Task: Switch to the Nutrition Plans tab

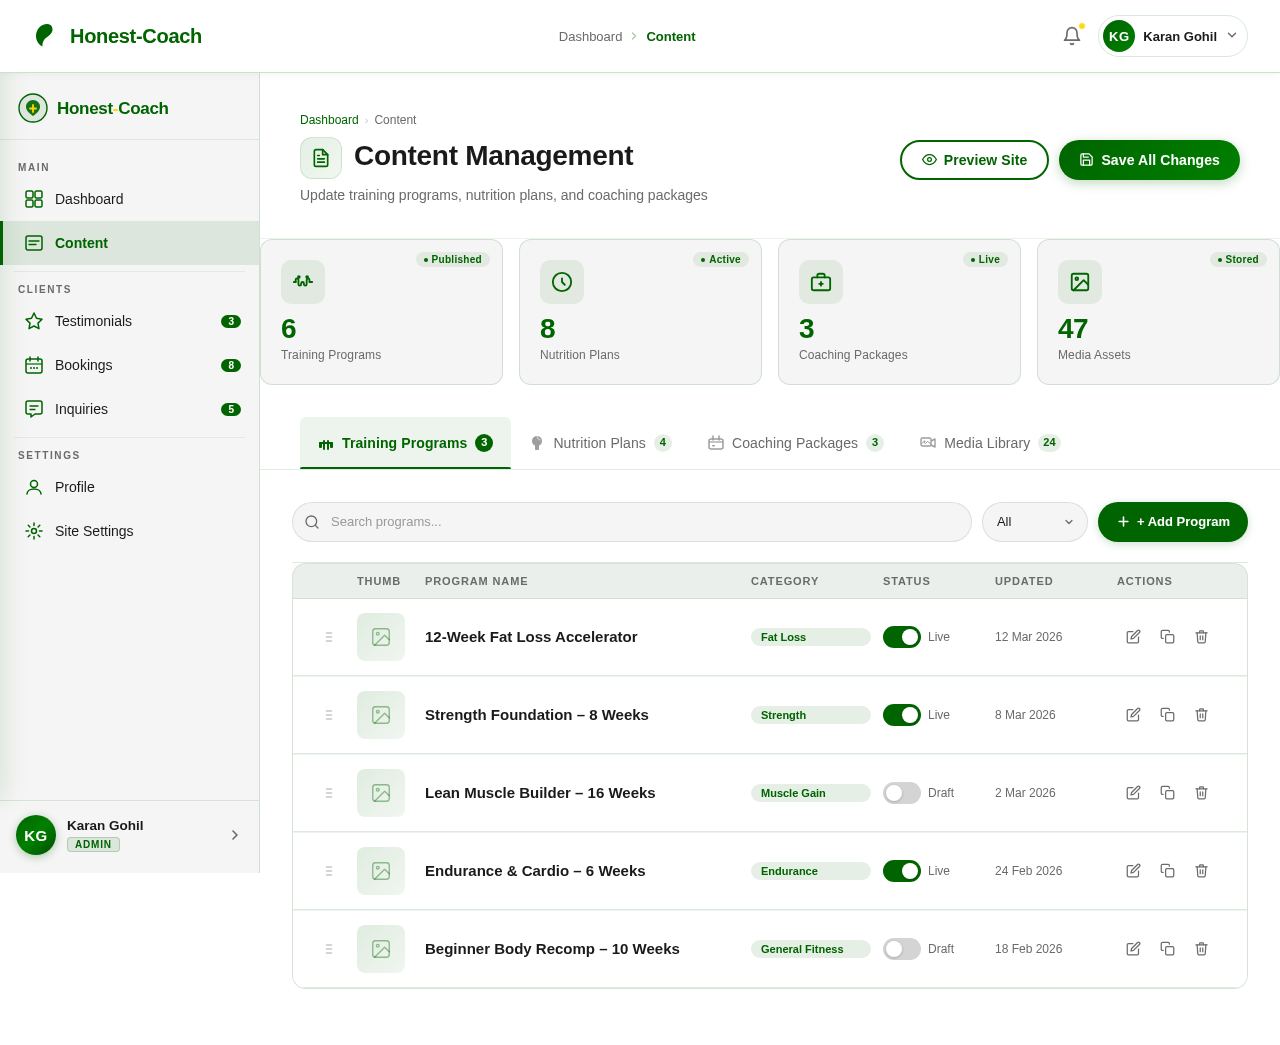Action: coord(600,443)
